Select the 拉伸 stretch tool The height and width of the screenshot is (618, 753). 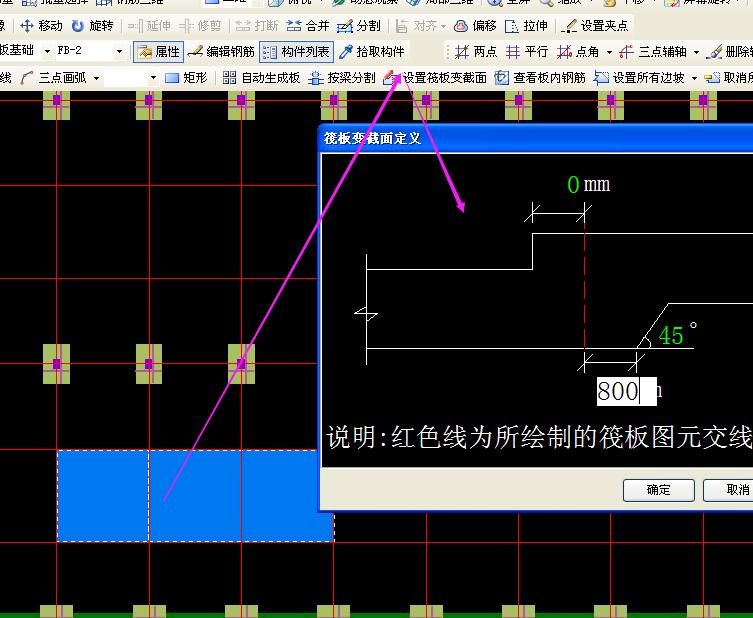coord(526,25)
